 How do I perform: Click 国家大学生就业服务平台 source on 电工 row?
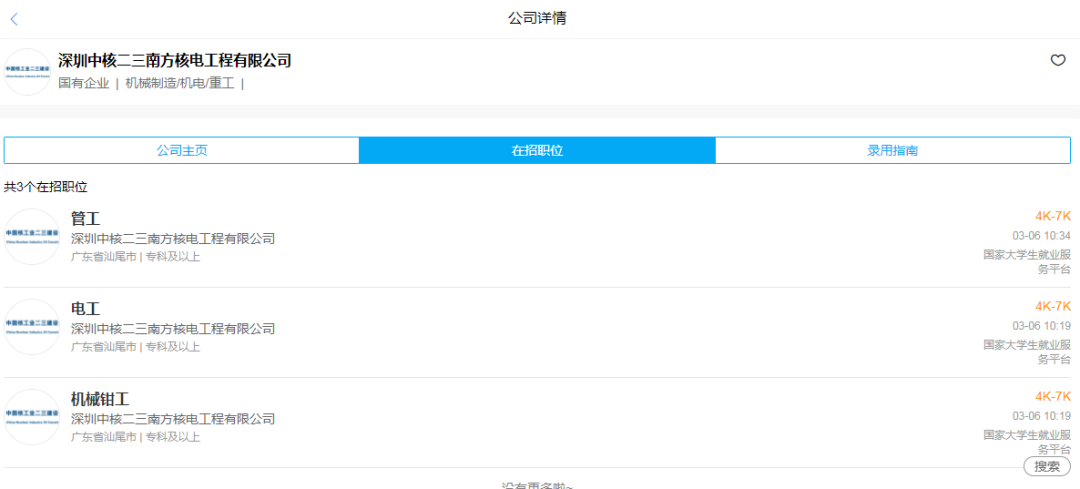(x=1027, y=352)
